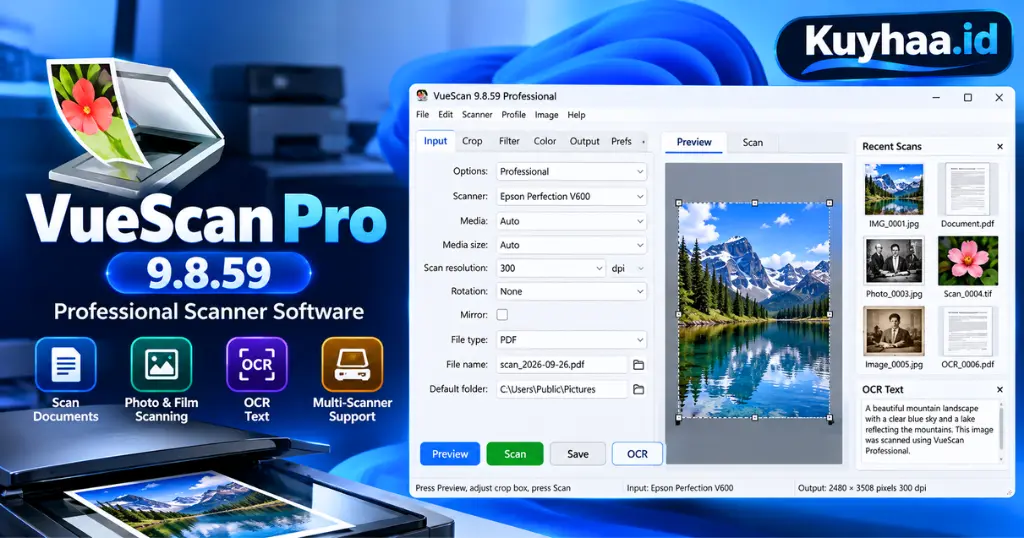Expand the dpi units dropdown

628,268
